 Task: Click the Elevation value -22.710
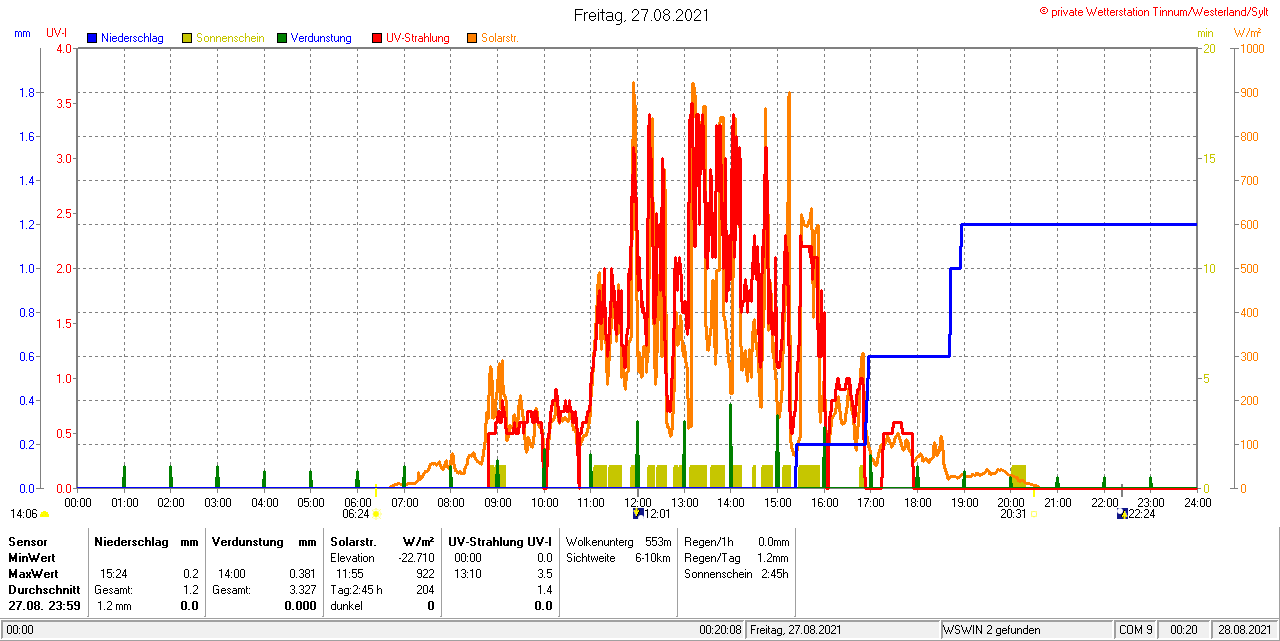coord(414,557)
